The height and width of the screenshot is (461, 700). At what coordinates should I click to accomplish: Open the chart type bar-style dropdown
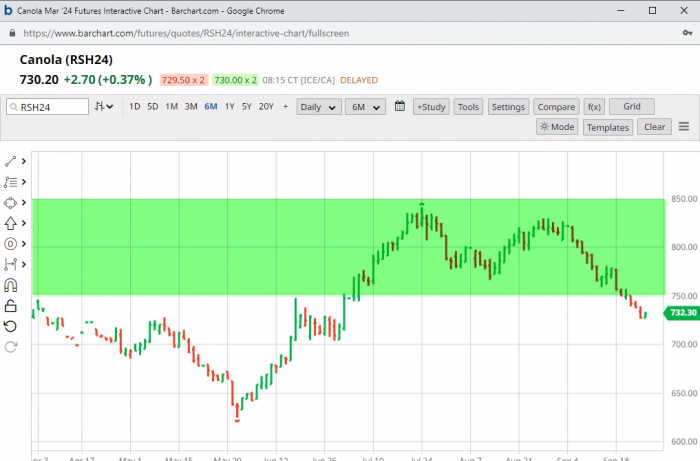(x=104, y=107)
